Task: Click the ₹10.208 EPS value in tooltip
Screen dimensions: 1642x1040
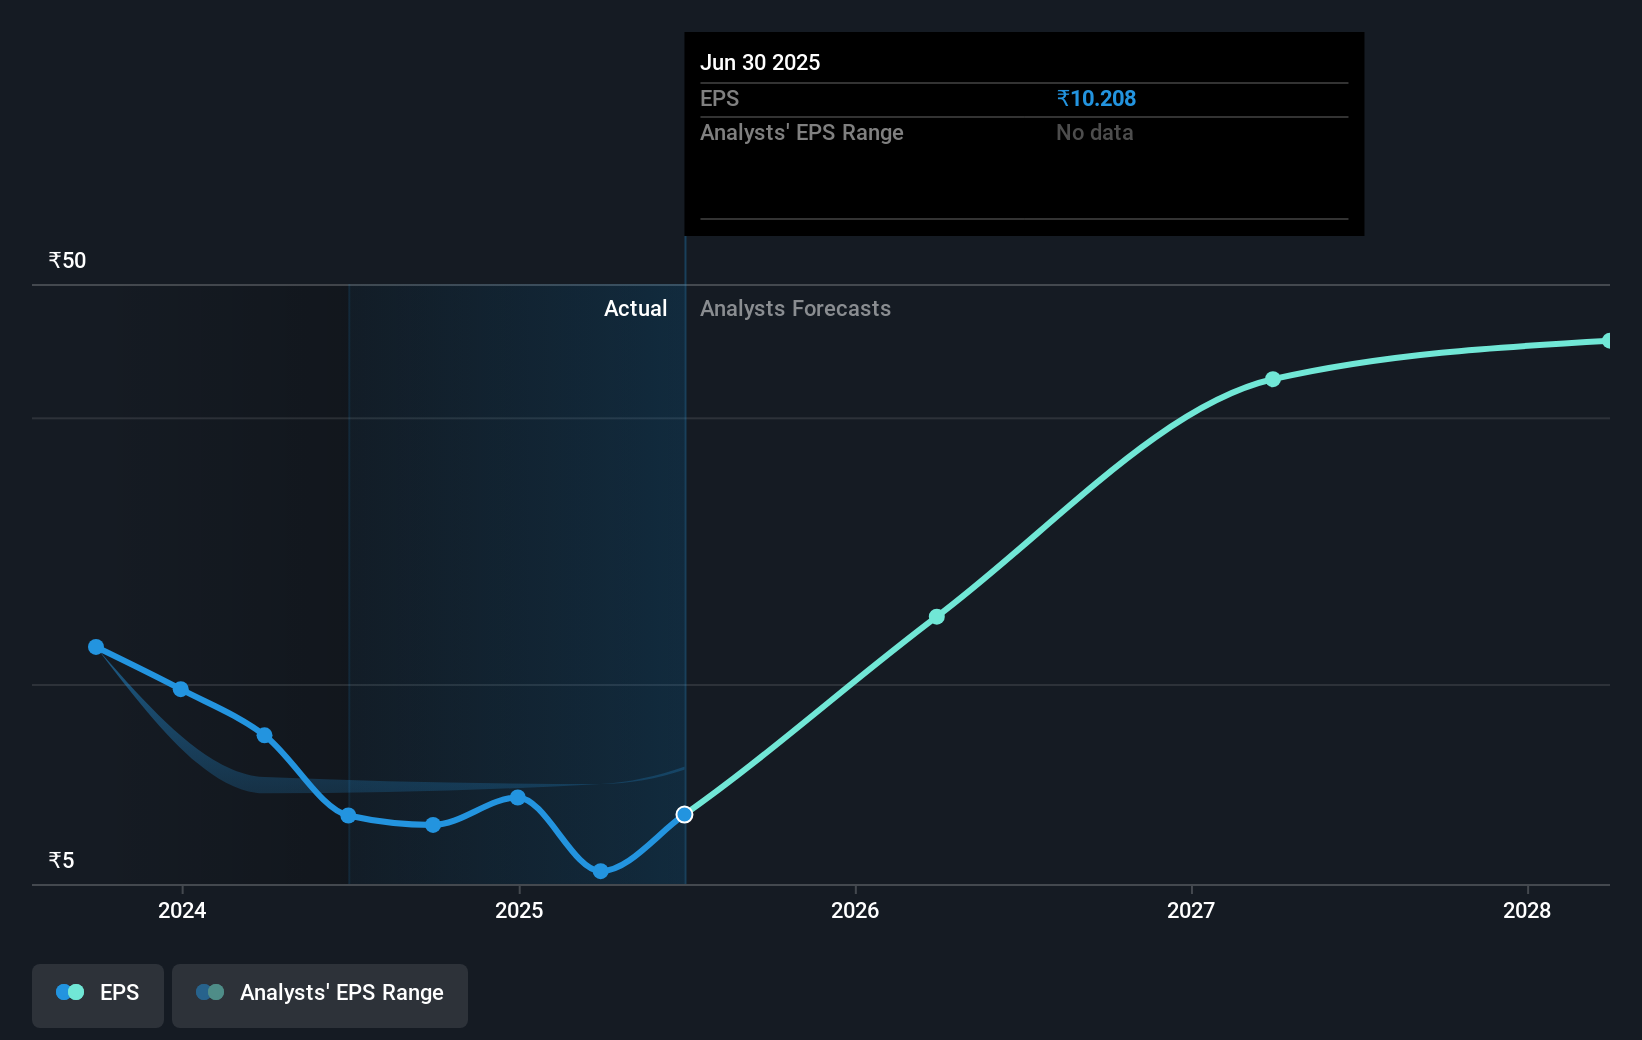Action: pos(1096,98)
